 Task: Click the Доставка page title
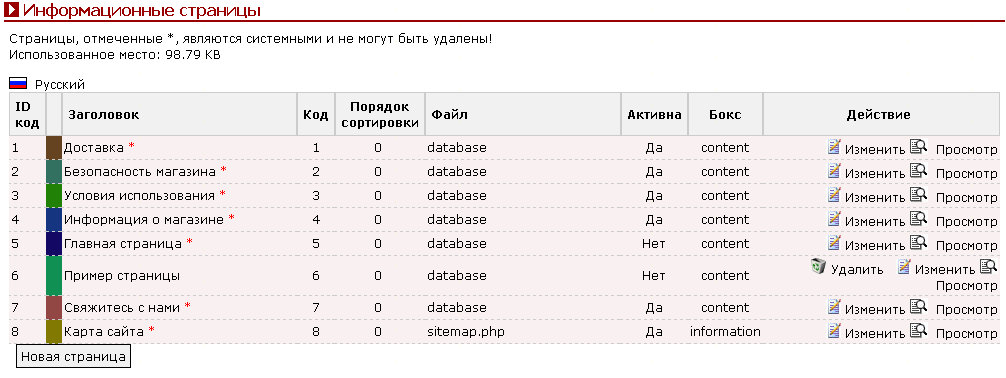(x=94, y=148)
